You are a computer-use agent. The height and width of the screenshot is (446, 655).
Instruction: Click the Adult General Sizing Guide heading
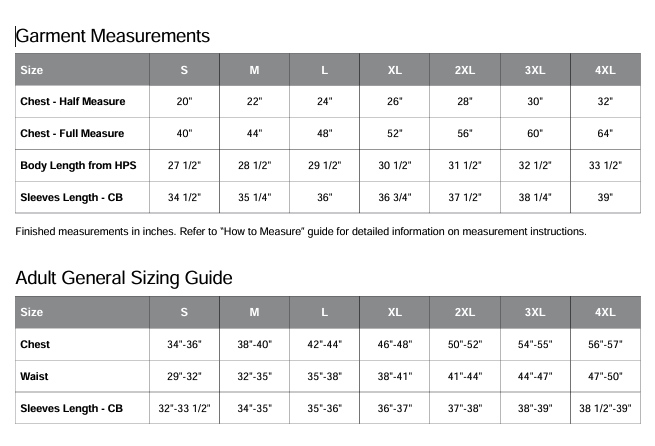point(124,277)
